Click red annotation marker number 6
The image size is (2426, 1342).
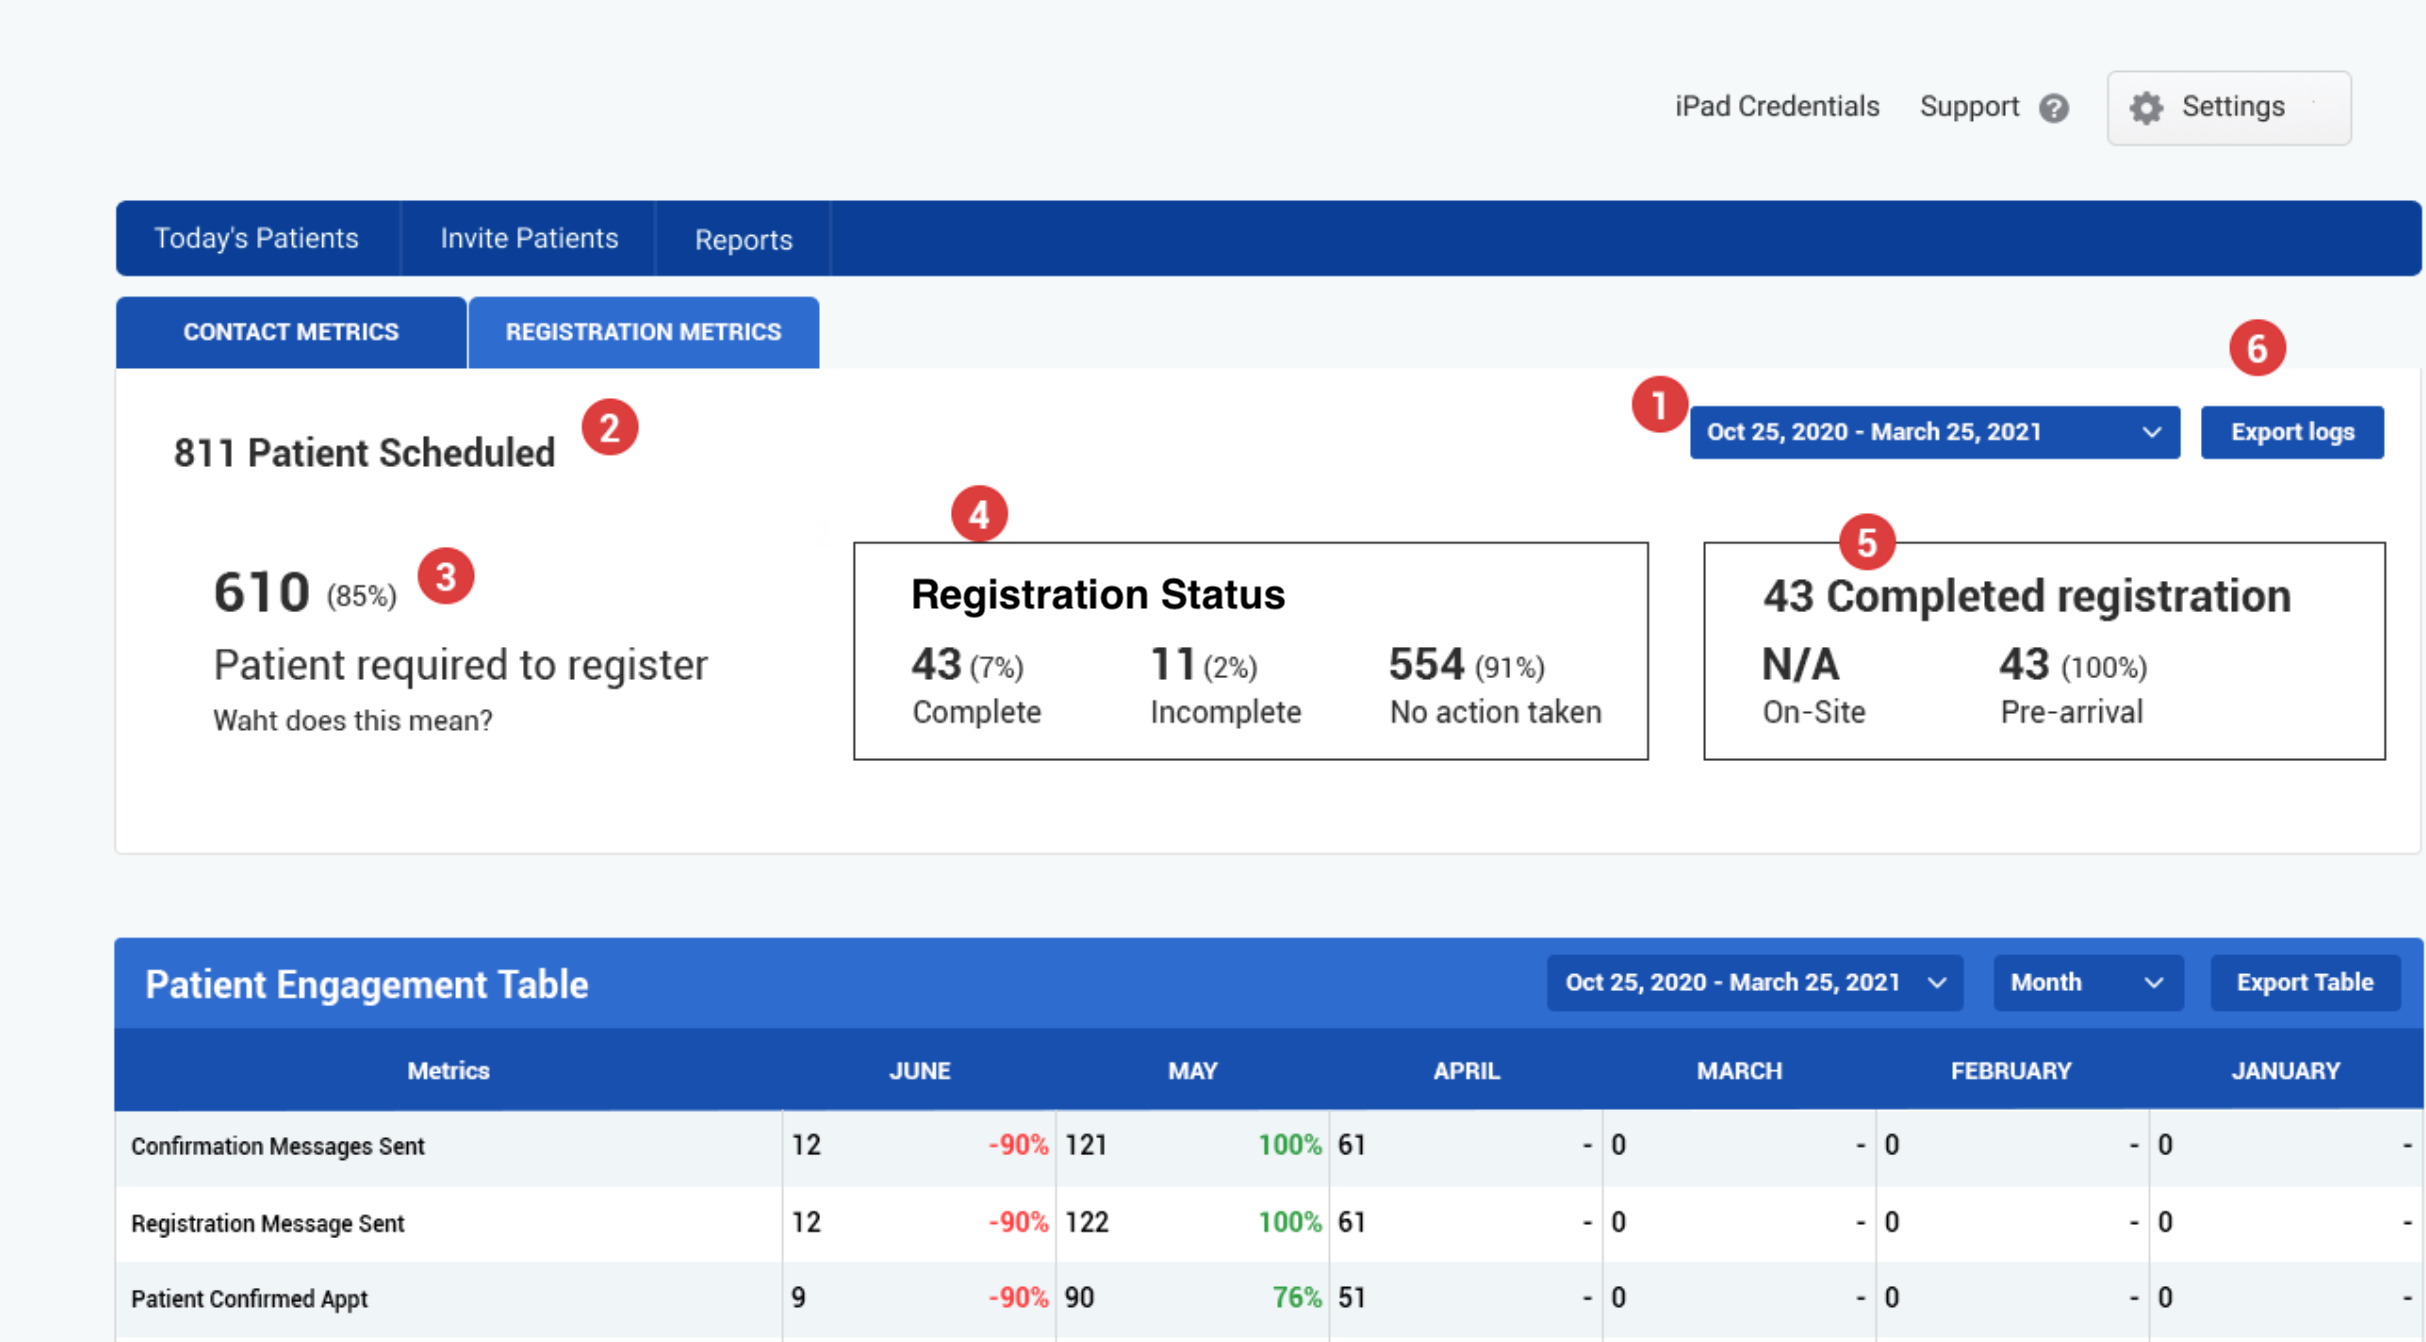(2257, 348)
